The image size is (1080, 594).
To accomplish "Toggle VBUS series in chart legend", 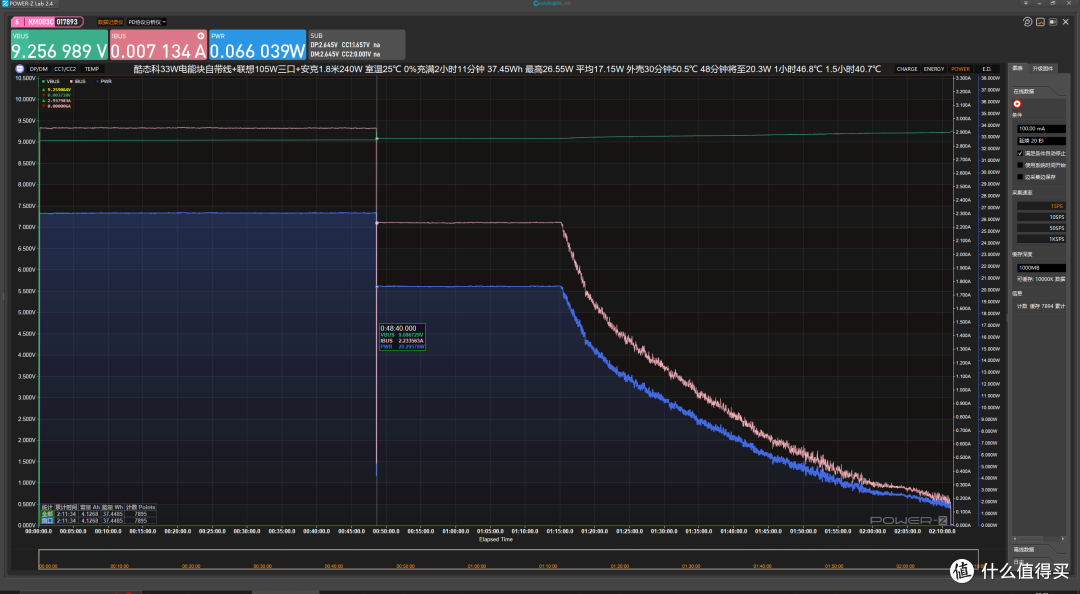I will (51, 81).
